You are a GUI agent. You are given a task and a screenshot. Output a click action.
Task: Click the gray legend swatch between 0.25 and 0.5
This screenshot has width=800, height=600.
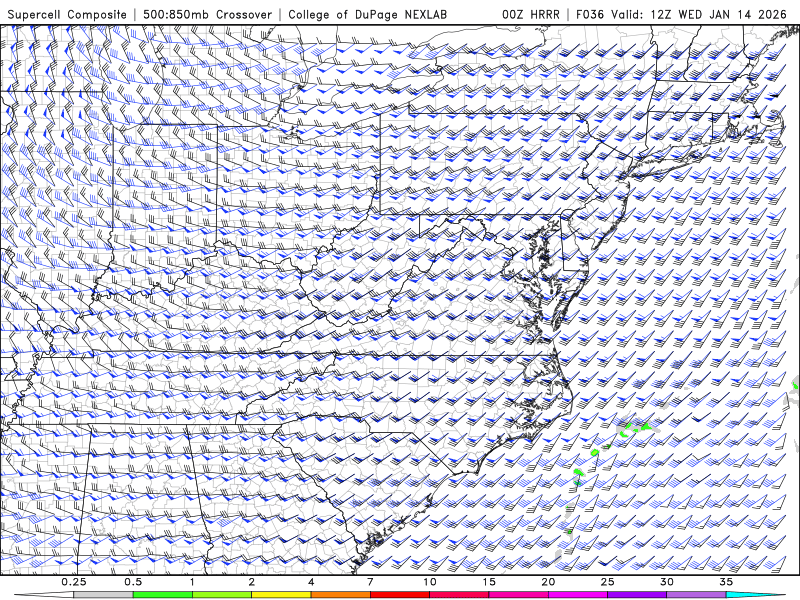point(103,595)
